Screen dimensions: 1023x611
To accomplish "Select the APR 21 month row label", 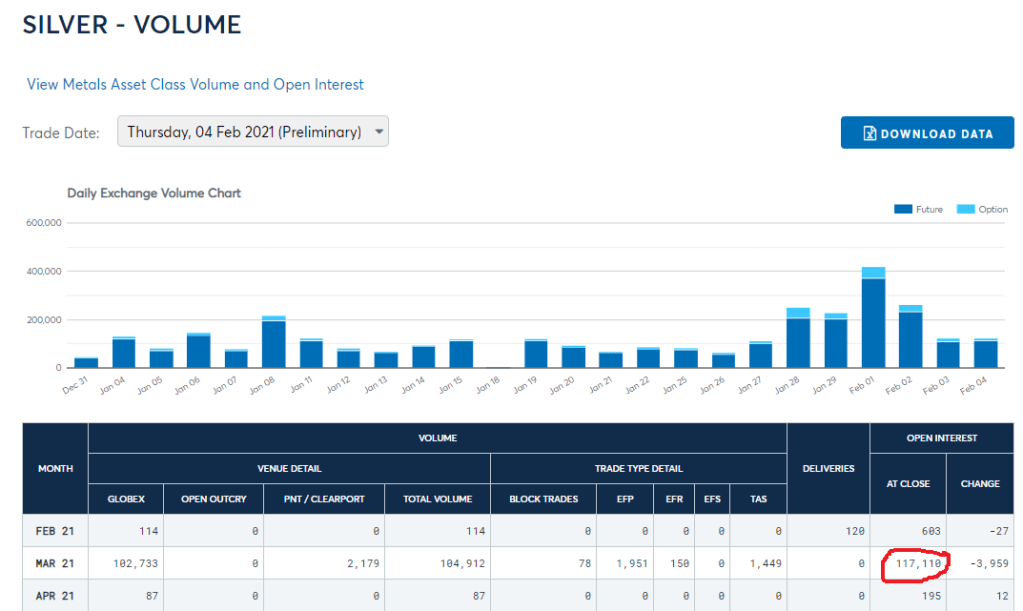I will 55,597.
